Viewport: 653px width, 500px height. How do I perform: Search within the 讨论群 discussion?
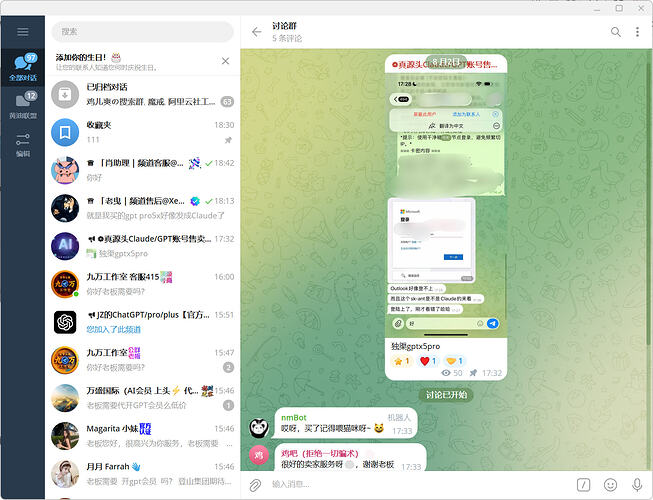pyautogui.click(x=616, y=32)
